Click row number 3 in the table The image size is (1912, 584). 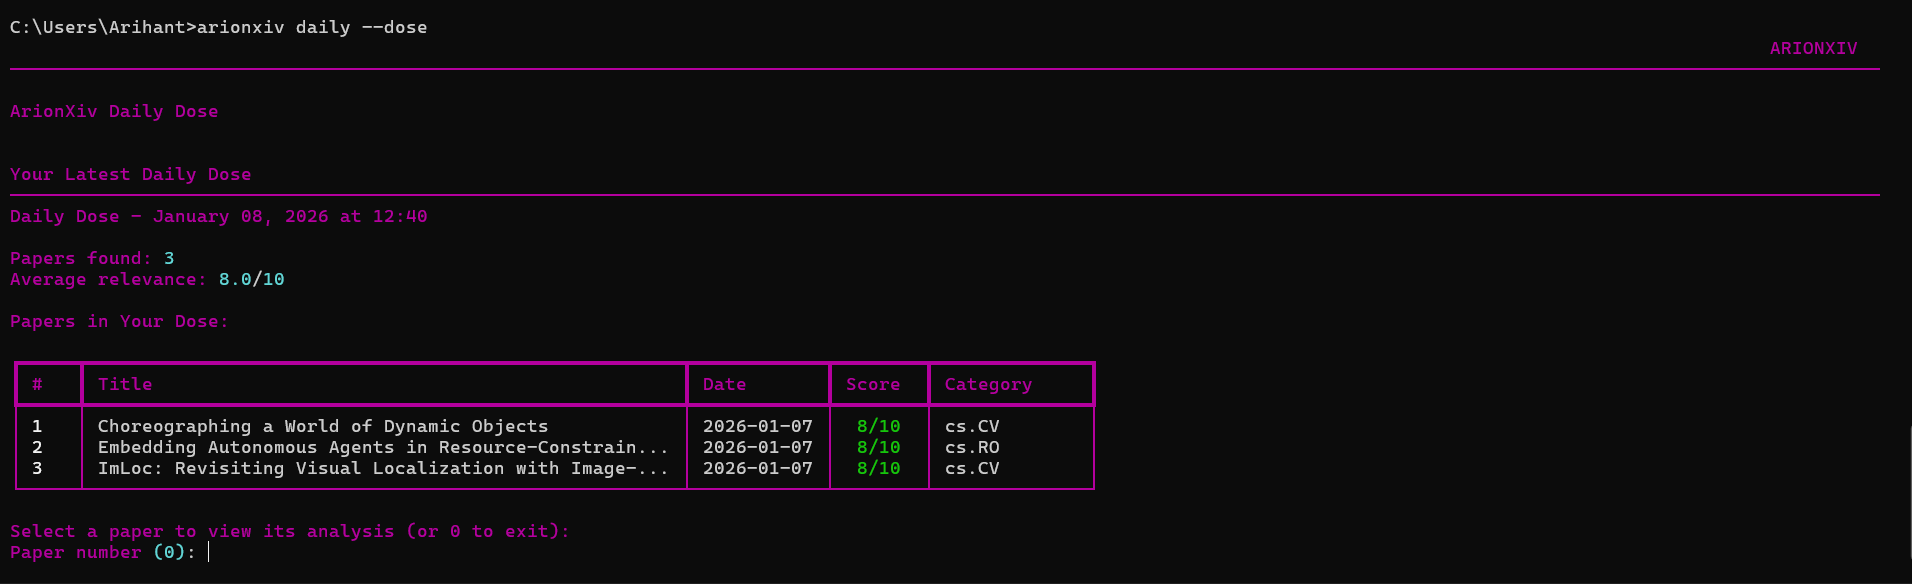(37, 468)
